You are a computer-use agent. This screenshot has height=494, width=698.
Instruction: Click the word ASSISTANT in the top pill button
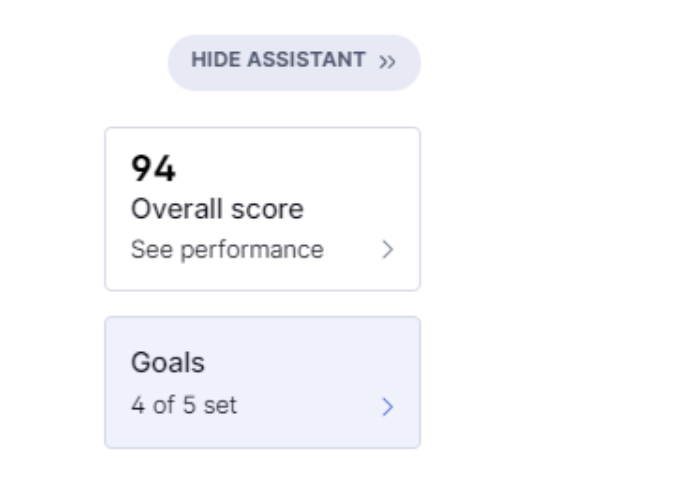point(306,60)
